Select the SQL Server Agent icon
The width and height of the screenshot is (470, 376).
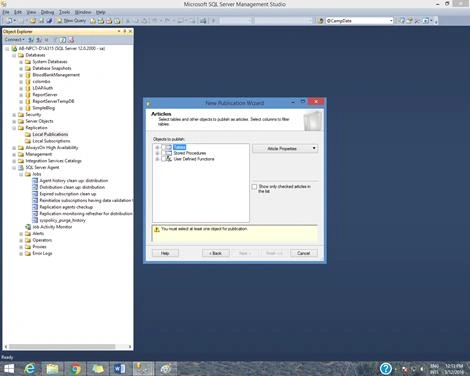click(21, 167)
